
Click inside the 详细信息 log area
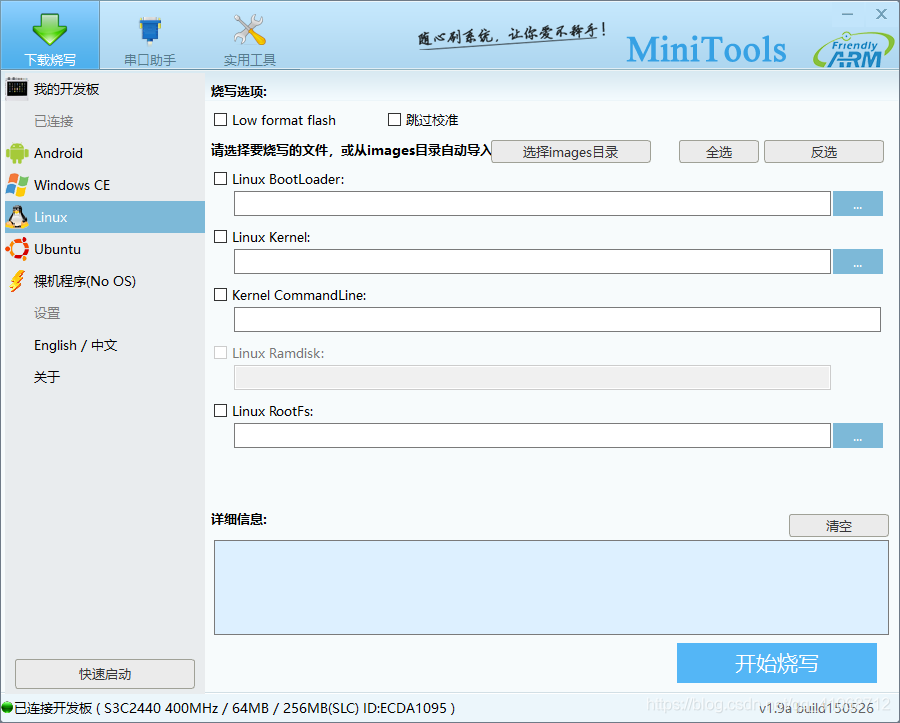551,587
